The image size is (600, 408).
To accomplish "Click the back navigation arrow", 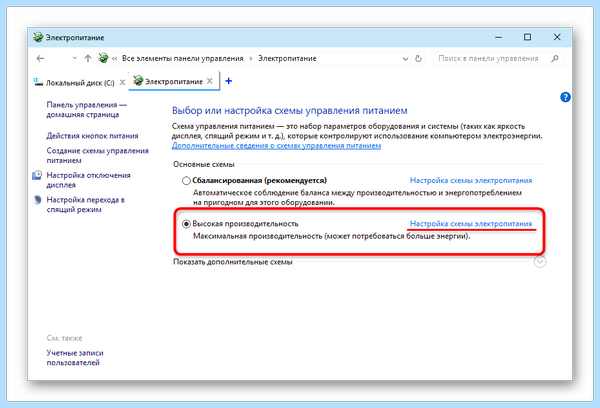I will 40,59.
